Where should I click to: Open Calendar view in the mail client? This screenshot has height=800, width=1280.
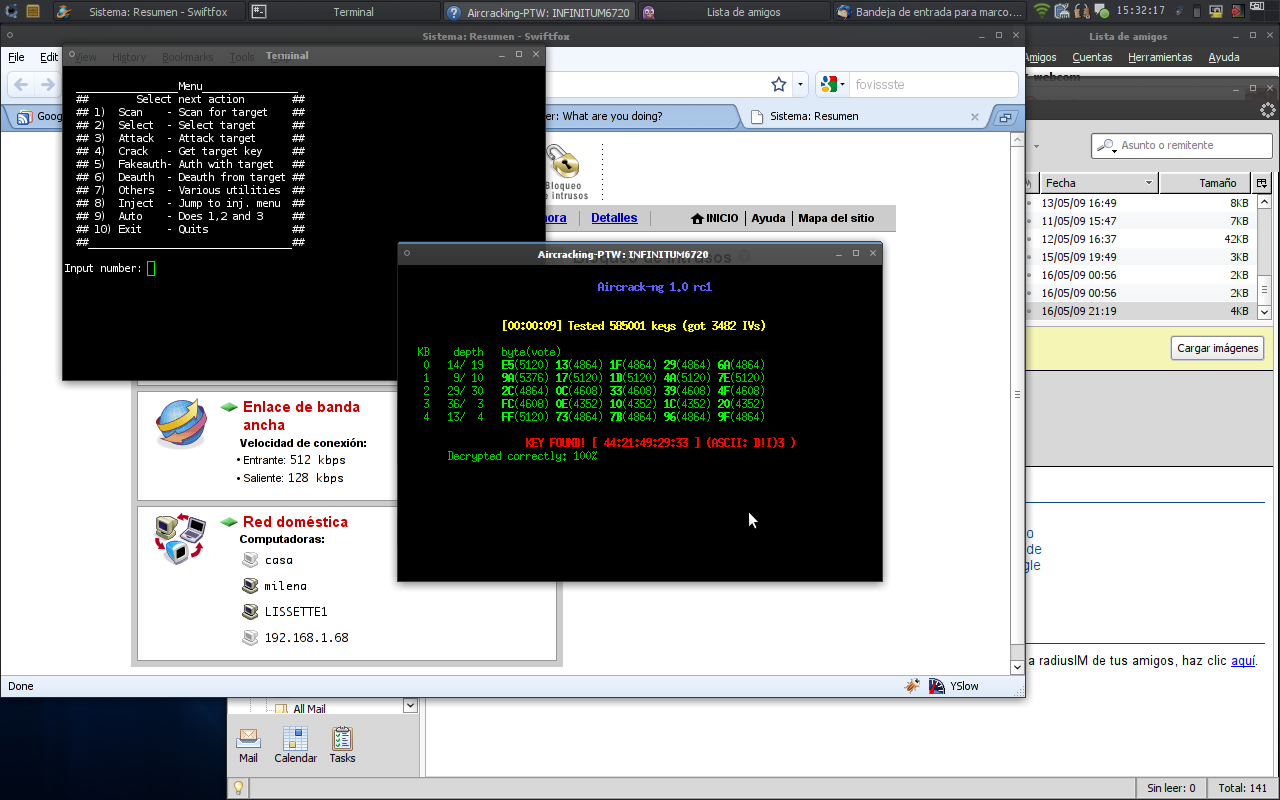(295, 745)
